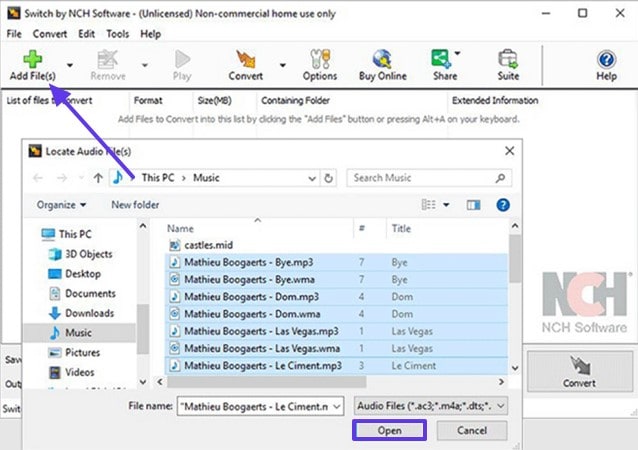Click the Add File(s) green plus icon

tap(33, 59)
